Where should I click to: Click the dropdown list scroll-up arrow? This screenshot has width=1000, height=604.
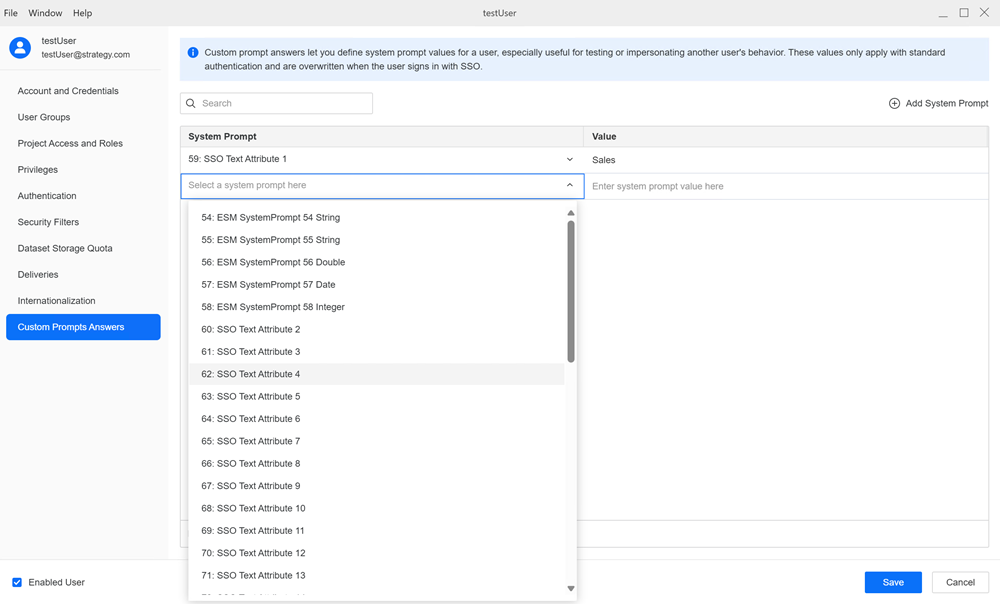coord(571,213)
